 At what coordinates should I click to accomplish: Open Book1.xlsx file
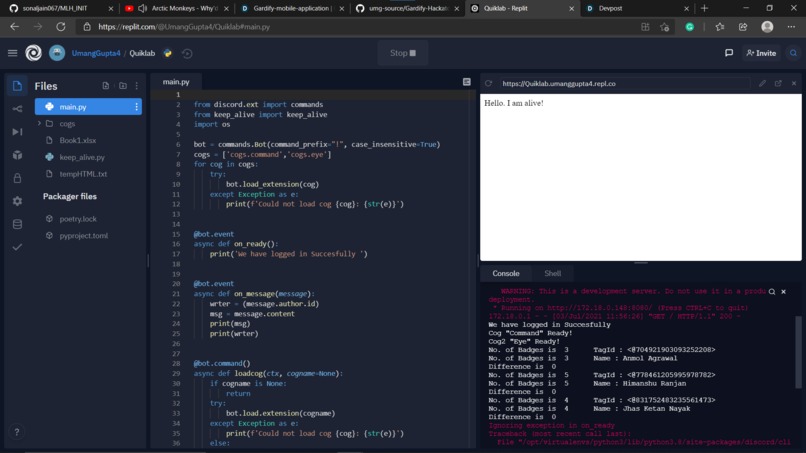77,140
